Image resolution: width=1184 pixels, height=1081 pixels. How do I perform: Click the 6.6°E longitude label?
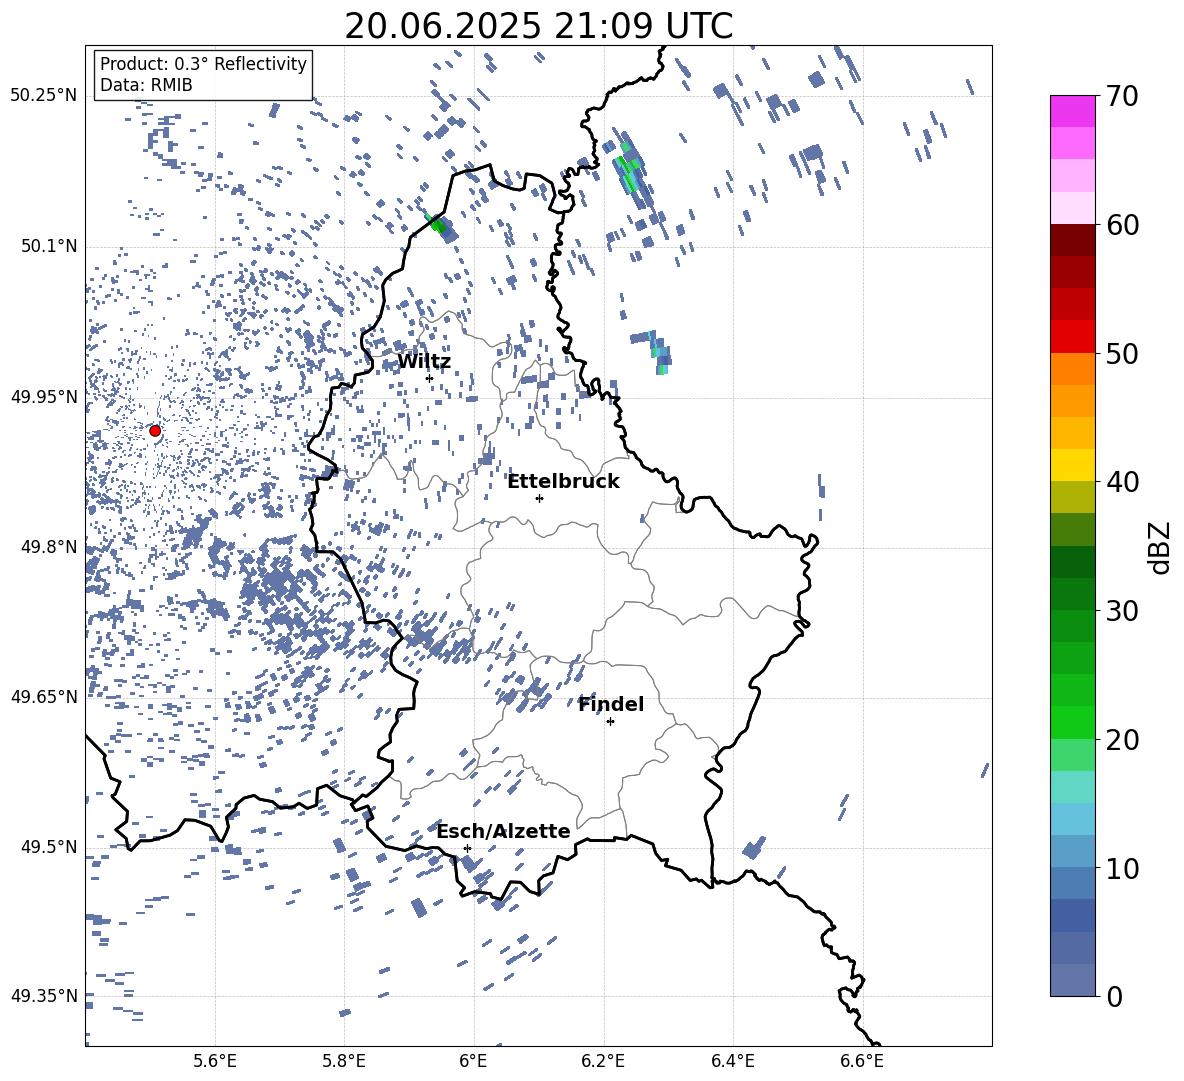[x=862, y=1061]
